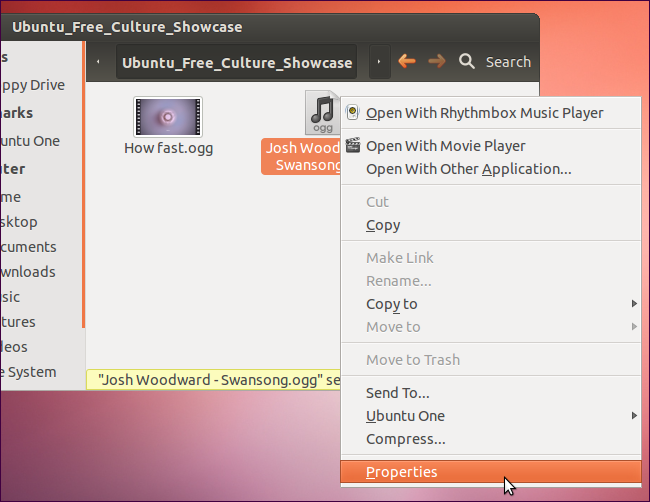The width and height of the screenshot is (650, 502).
Task: Open Documents folder in sidebar
Action: (29, 247)
